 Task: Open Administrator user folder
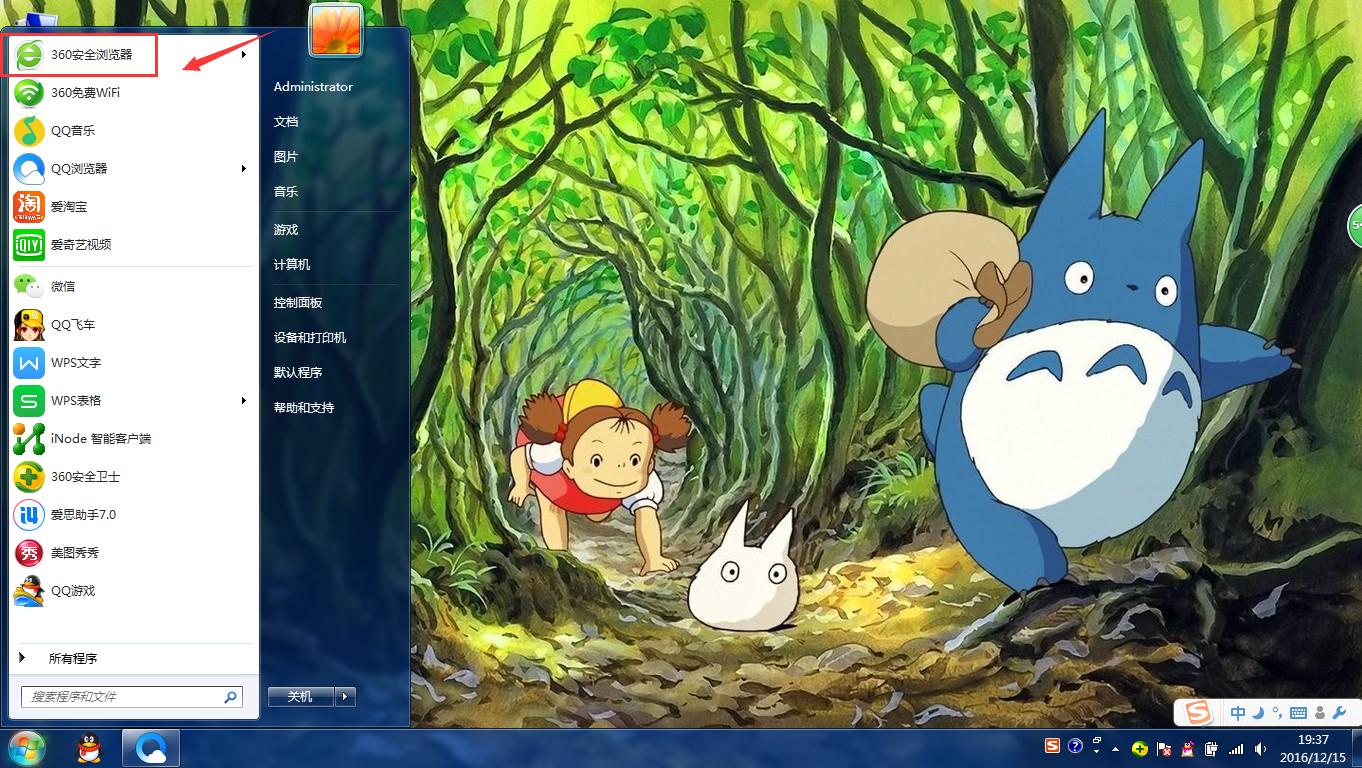[x=313, y=87]
